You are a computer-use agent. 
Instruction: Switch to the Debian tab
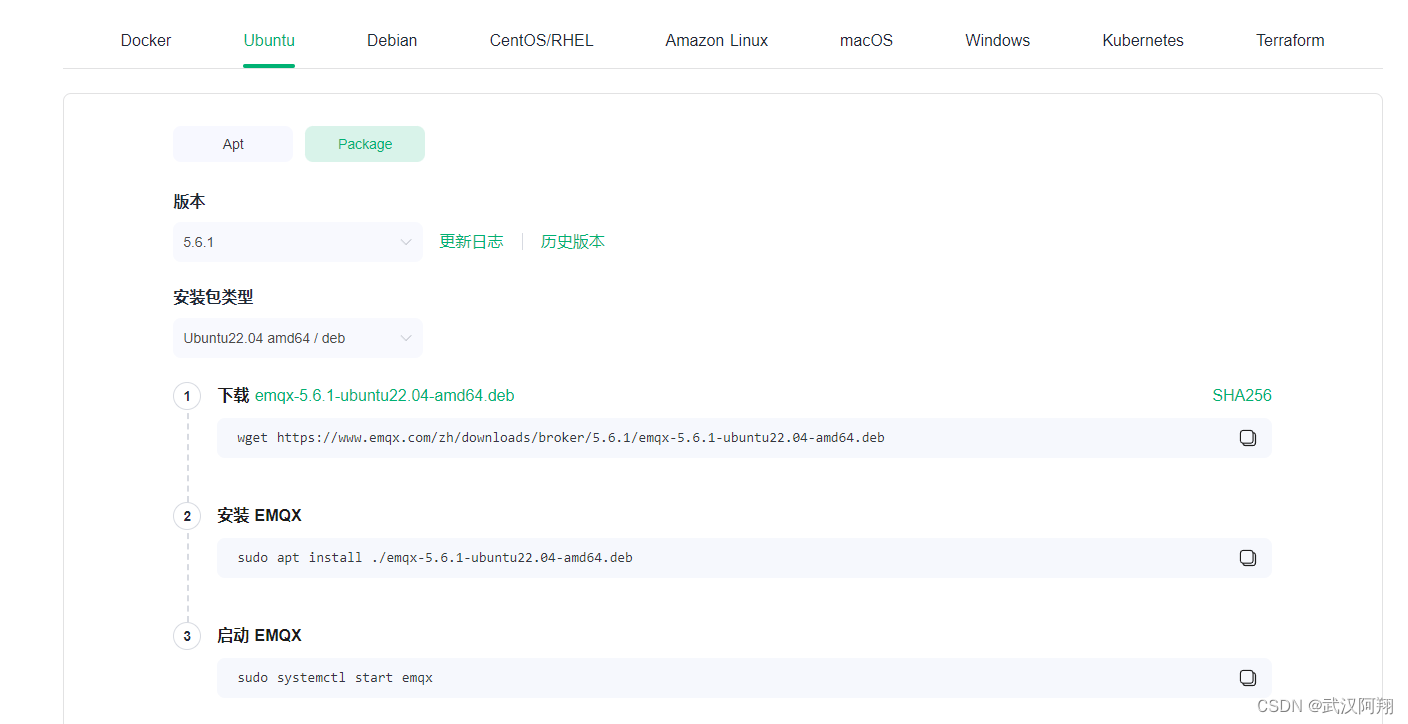pyautogui.click(x=392, y=41)
